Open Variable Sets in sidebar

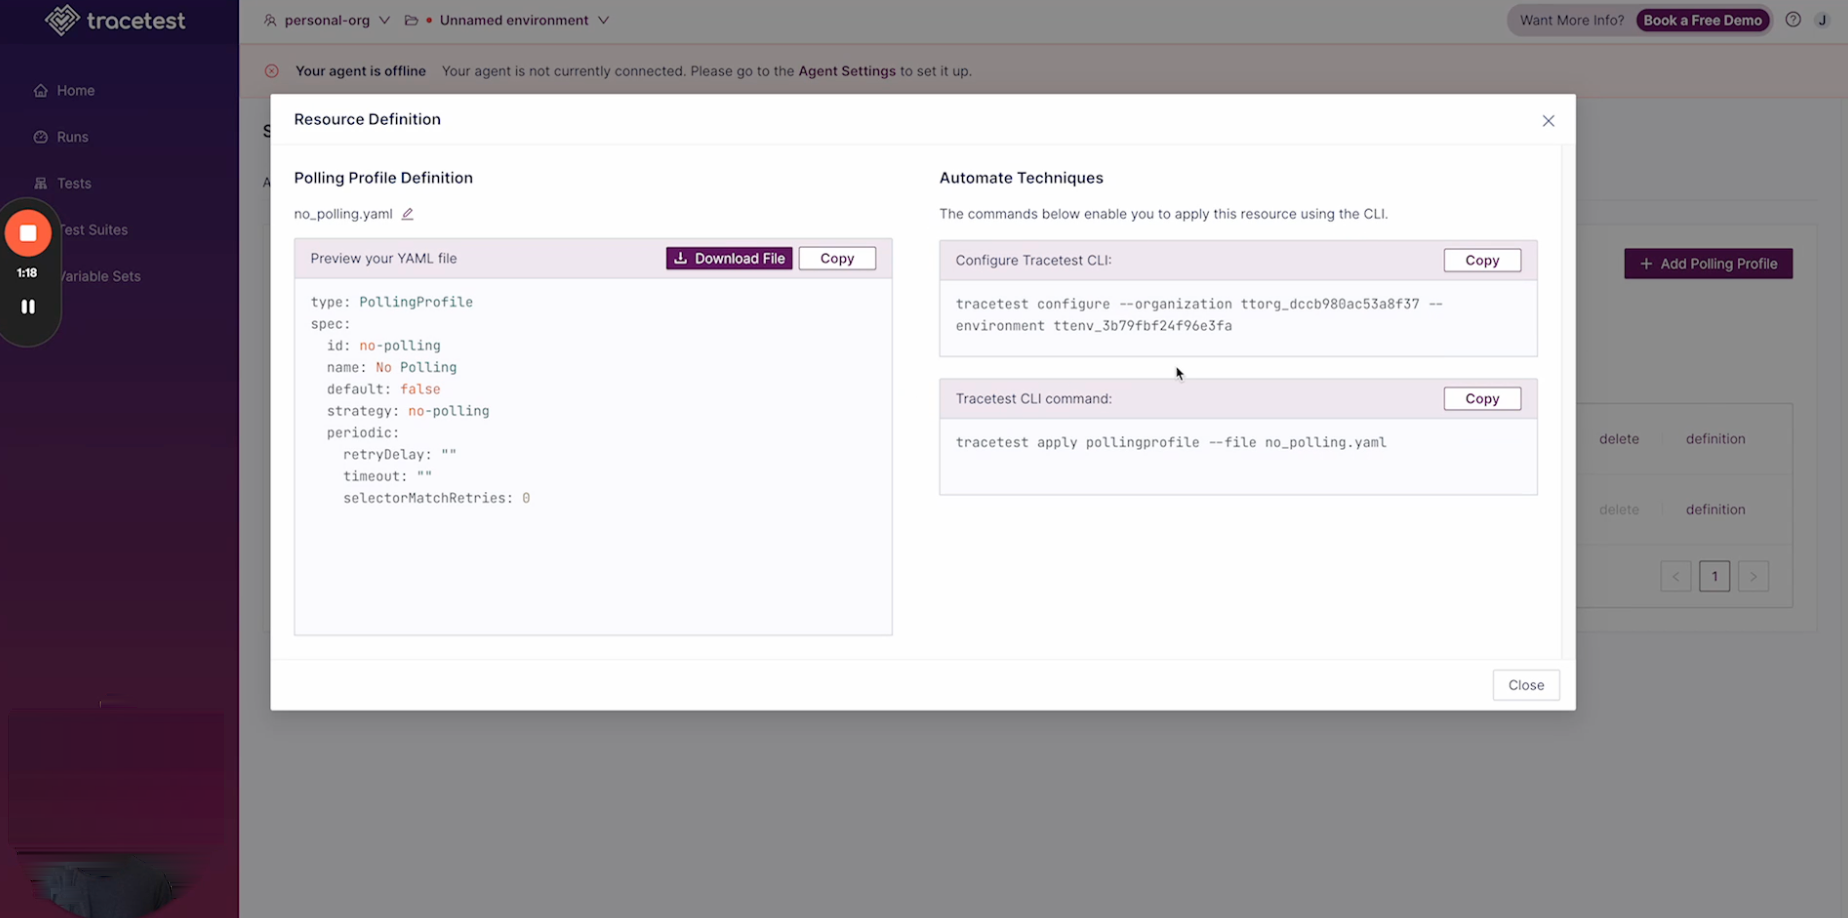pyautogui.click(x=98, y=276)
